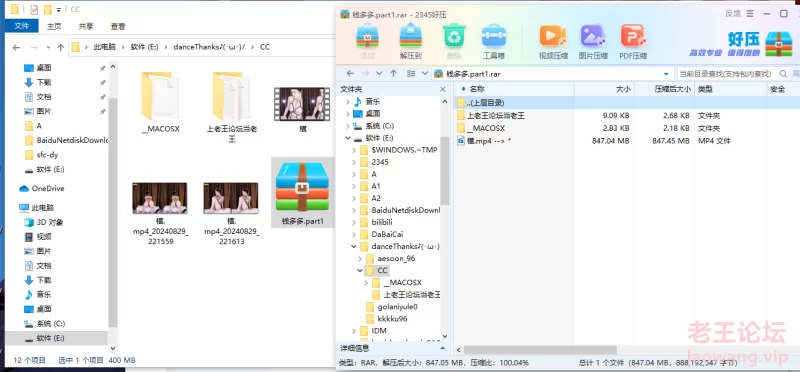This screenshot has height=372, width=800.
Task: Collapse the danceThanks folder in 好压 tree
Action: click(354, 246)
